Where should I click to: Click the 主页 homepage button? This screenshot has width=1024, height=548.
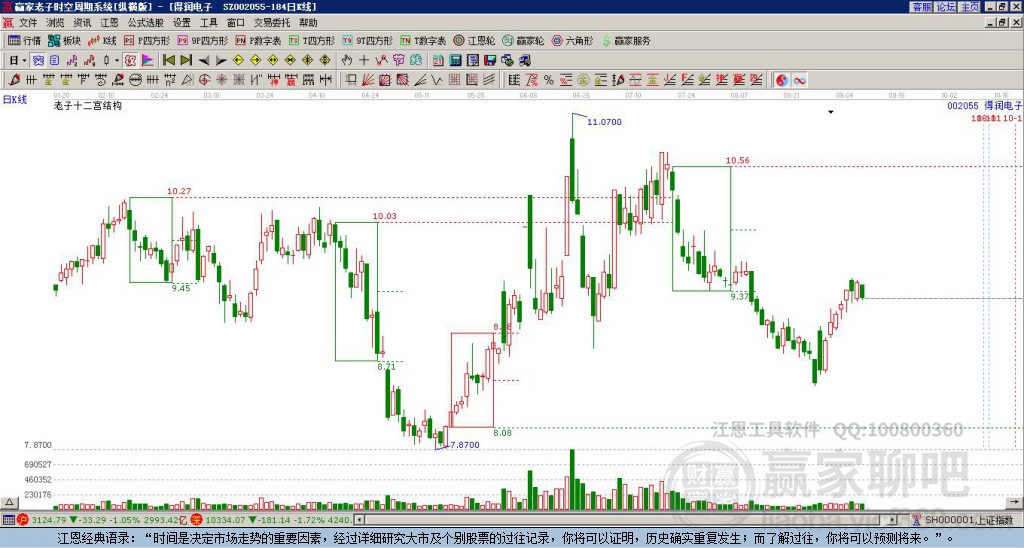(970, 7)
